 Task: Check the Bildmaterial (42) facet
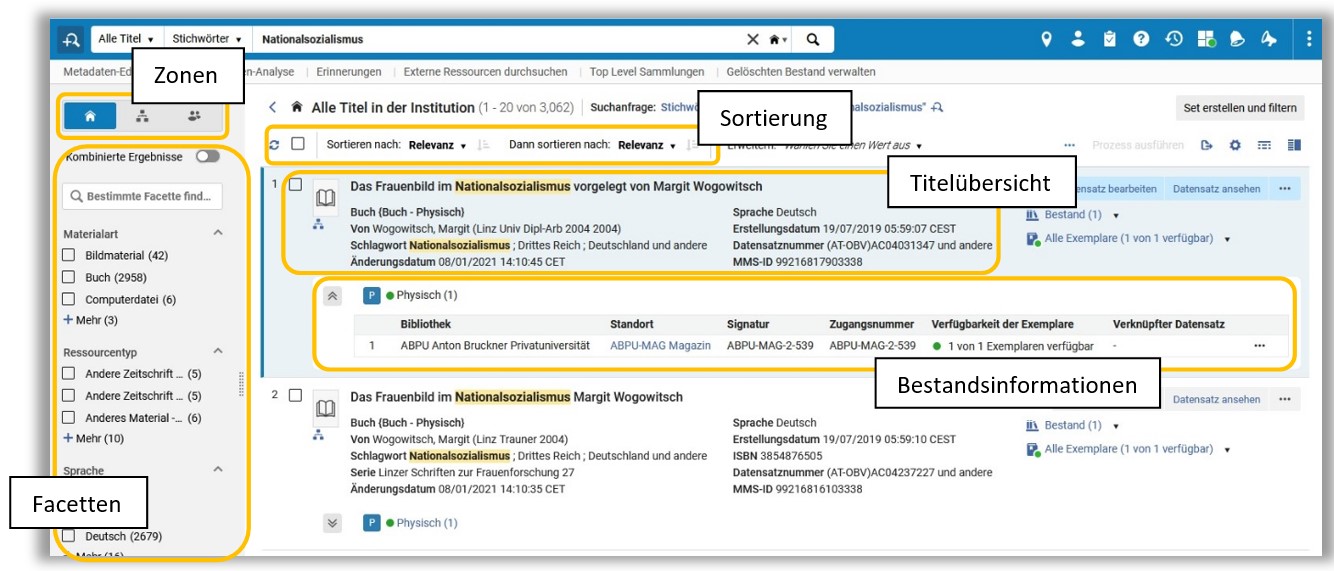point(69,255)
